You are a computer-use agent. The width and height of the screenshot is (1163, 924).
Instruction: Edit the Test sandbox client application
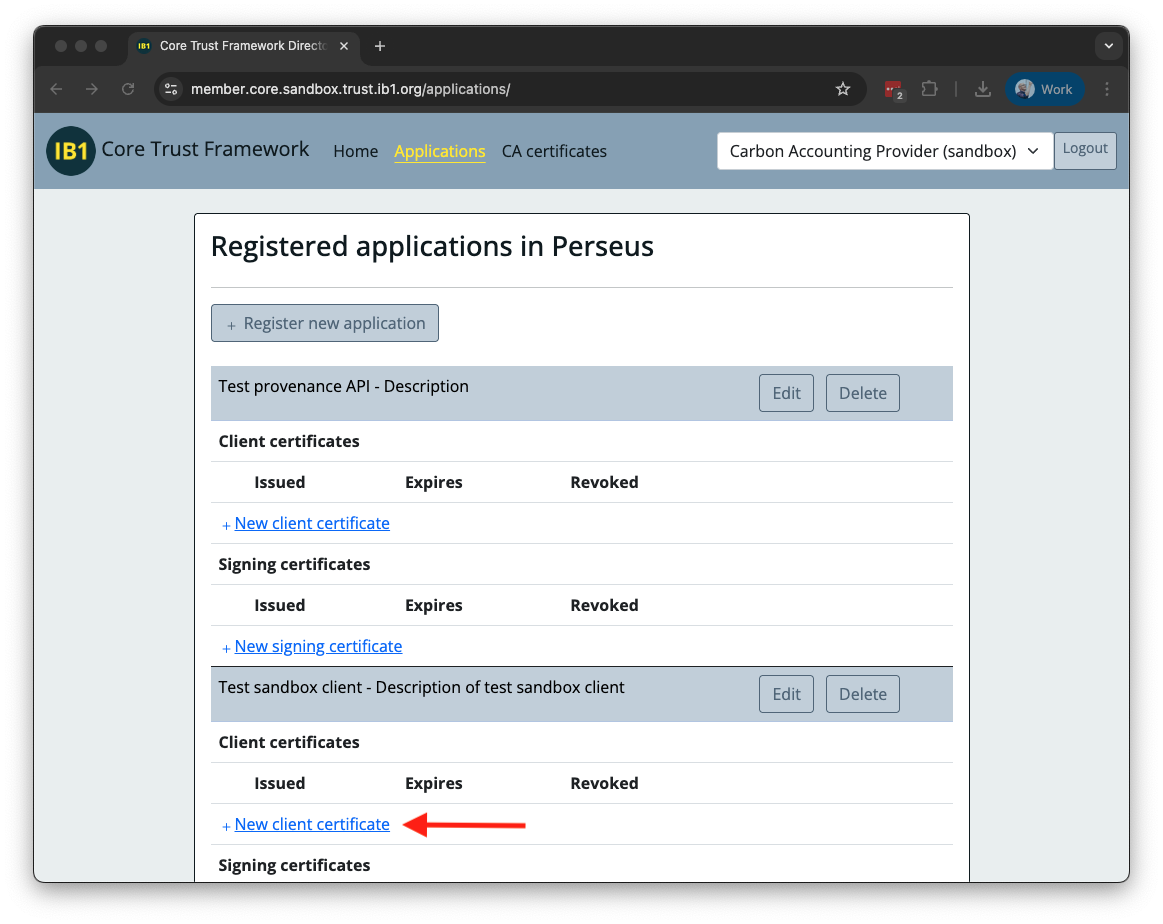(786, 694)
